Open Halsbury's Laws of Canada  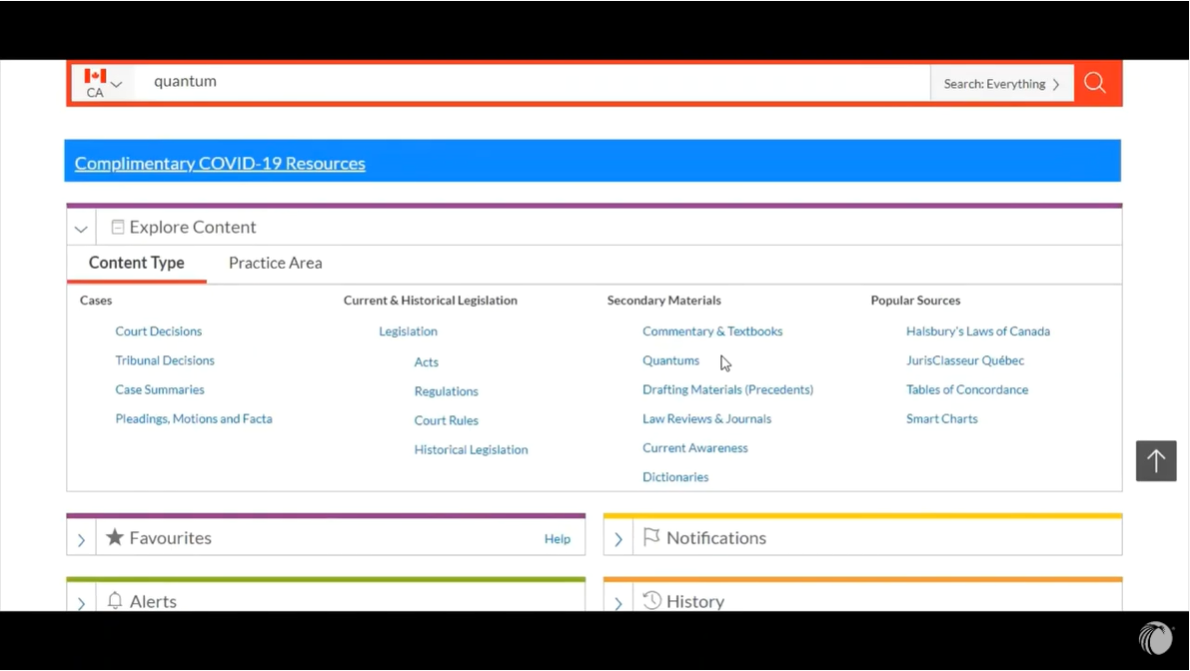[977, 331]
